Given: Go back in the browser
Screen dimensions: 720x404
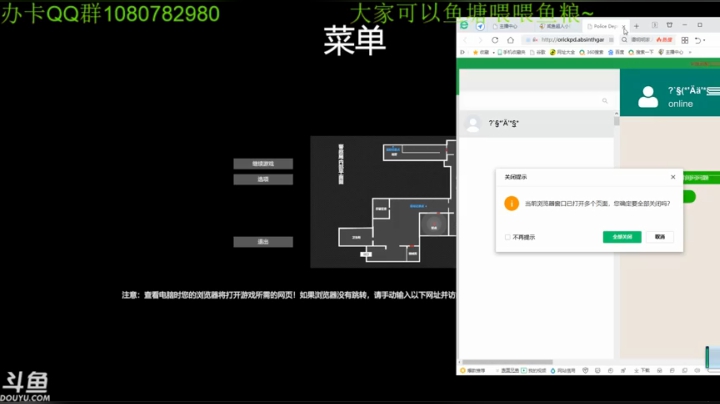Looking at the screenshot, I should pyautogui.click(x=465, y=40).
